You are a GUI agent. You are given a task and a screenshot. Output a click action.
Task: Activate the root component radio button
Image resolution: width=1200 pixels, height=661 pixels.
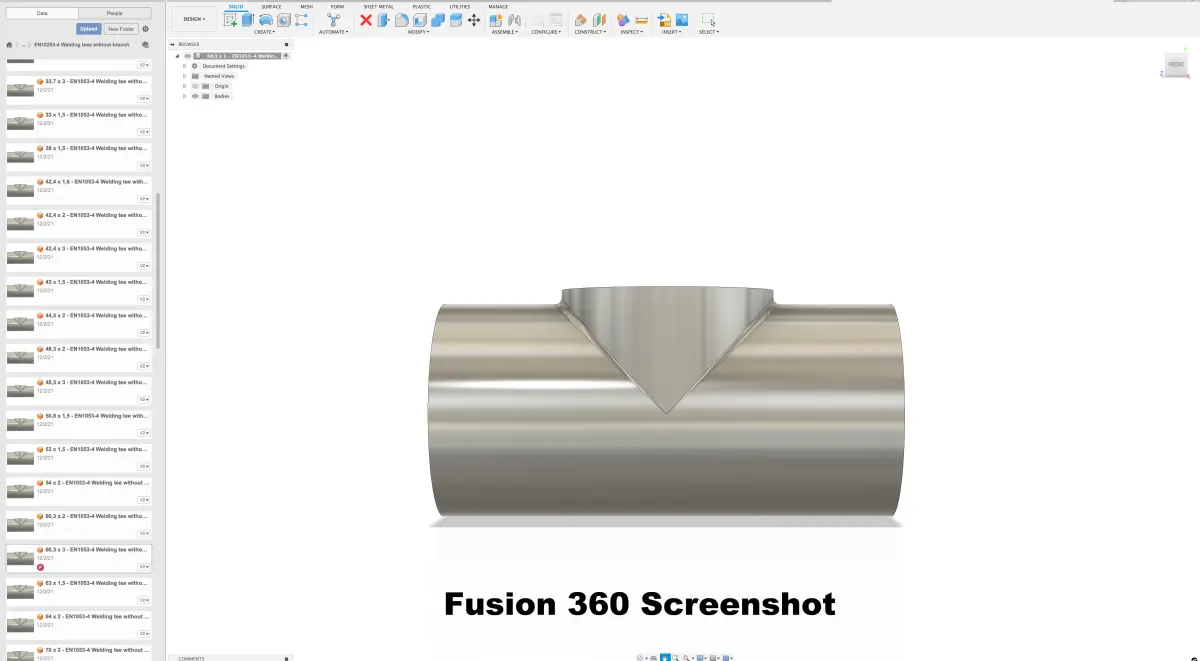tap(286, 56)
